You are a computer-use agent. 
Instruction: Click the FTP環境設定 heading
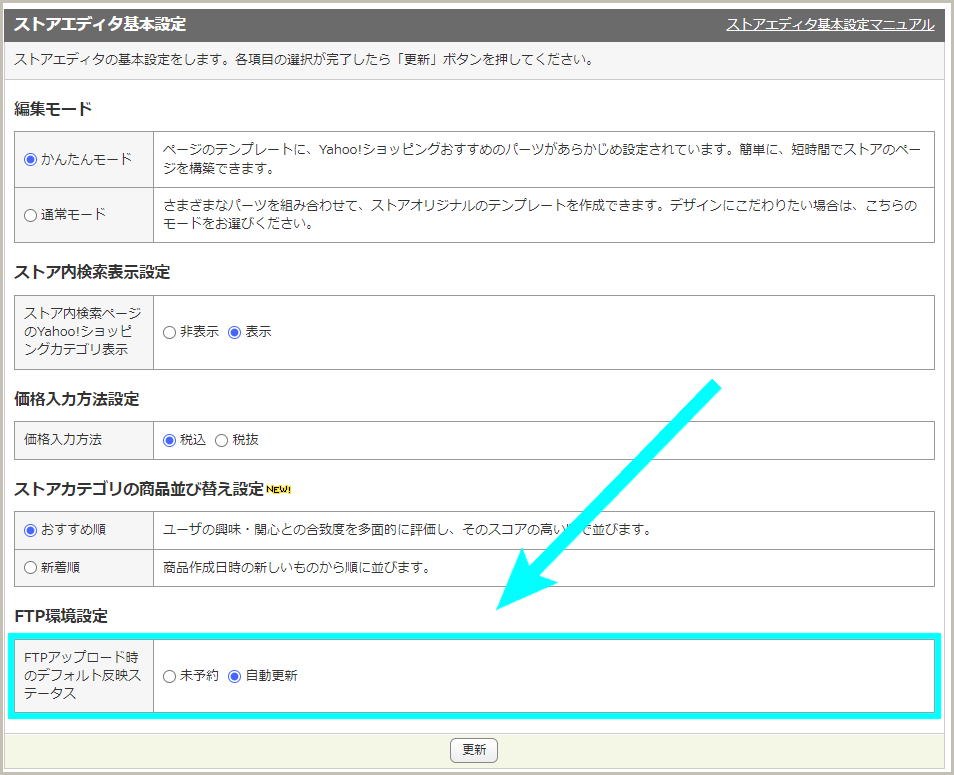click(61, 616)
